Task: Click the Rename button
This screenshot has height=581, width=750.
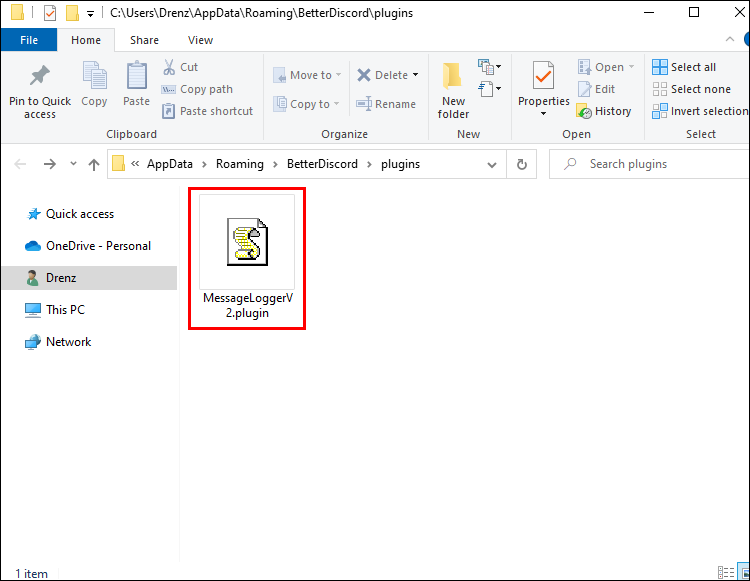Action: tap(386, 104)
